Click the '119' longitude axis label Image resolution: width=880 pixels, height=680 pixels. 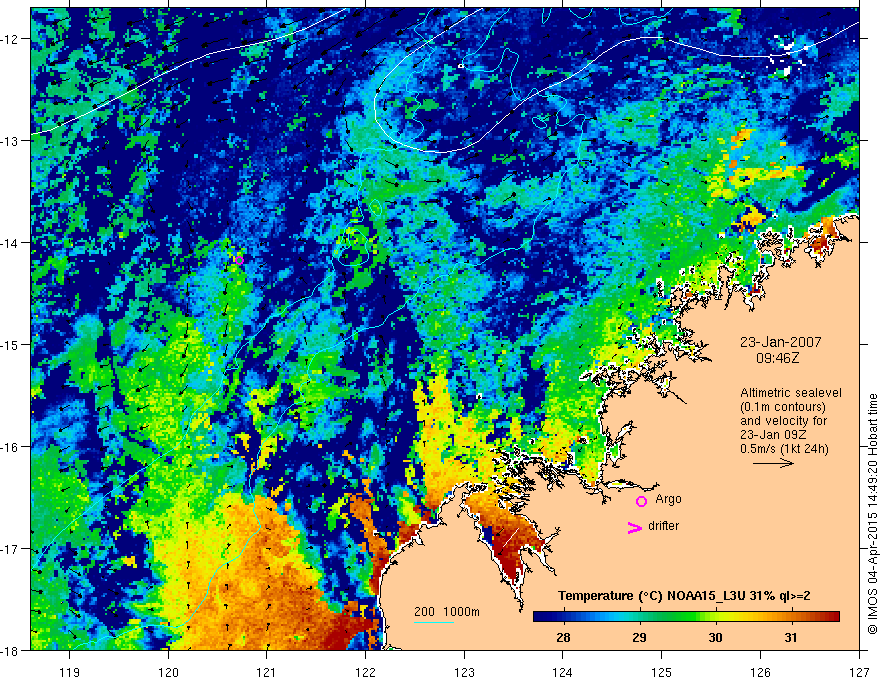[x=70, y=672]
